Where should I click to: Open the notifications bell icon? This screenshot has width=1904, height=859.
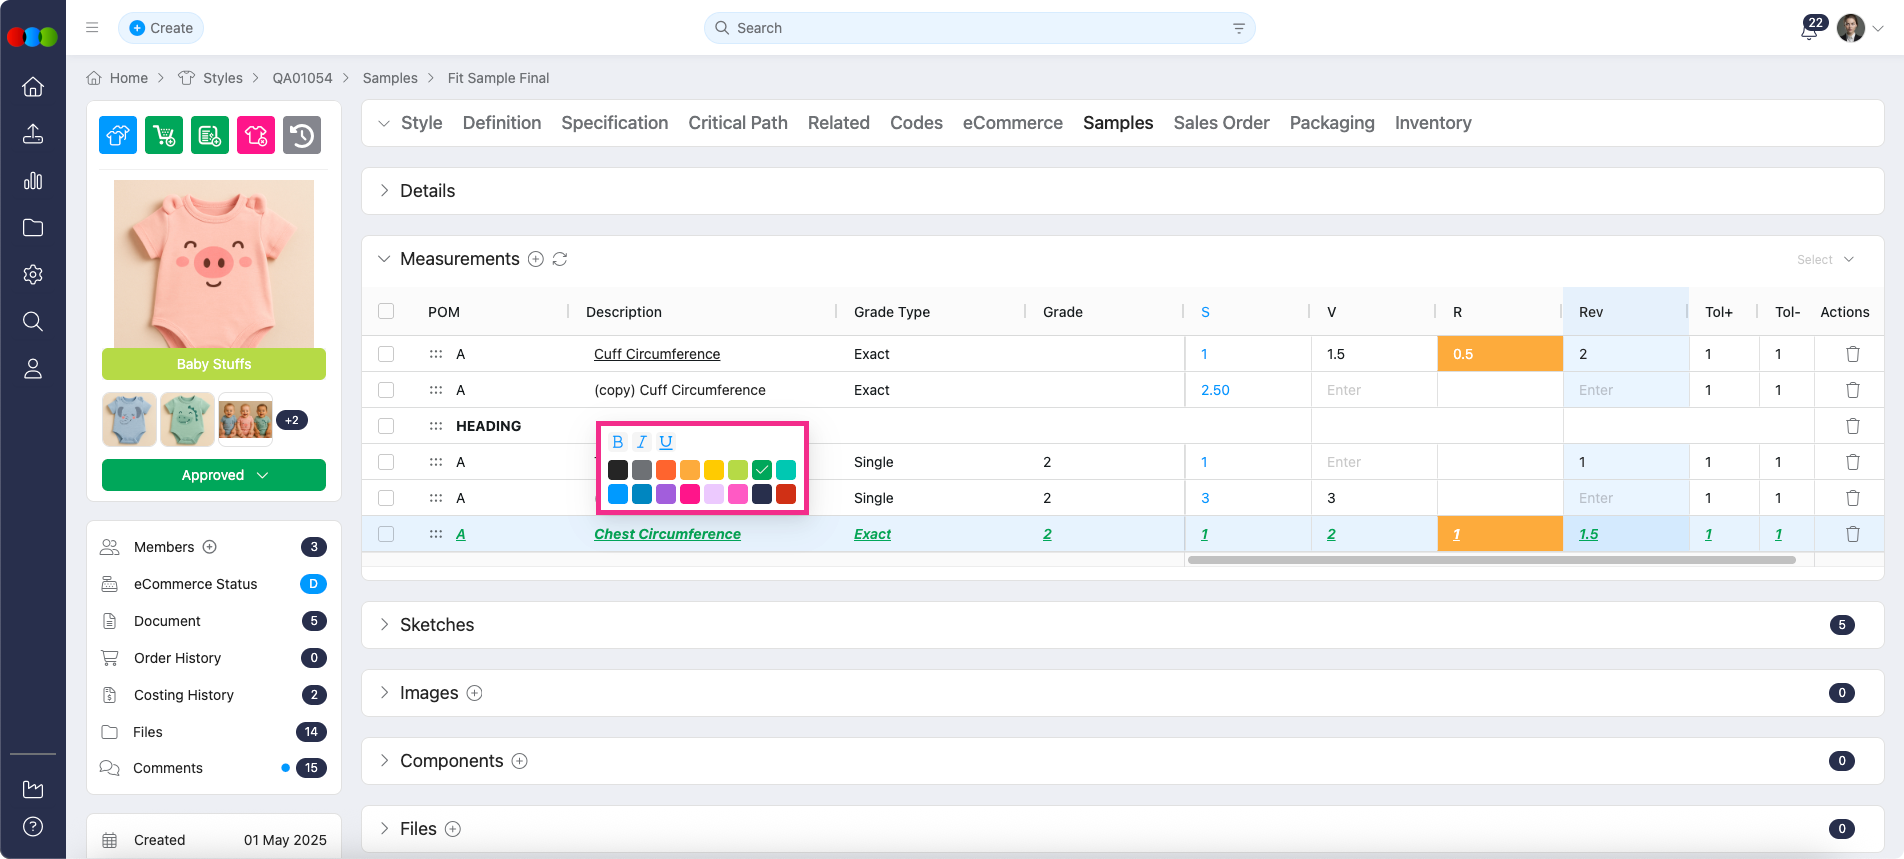(1808, 30)
